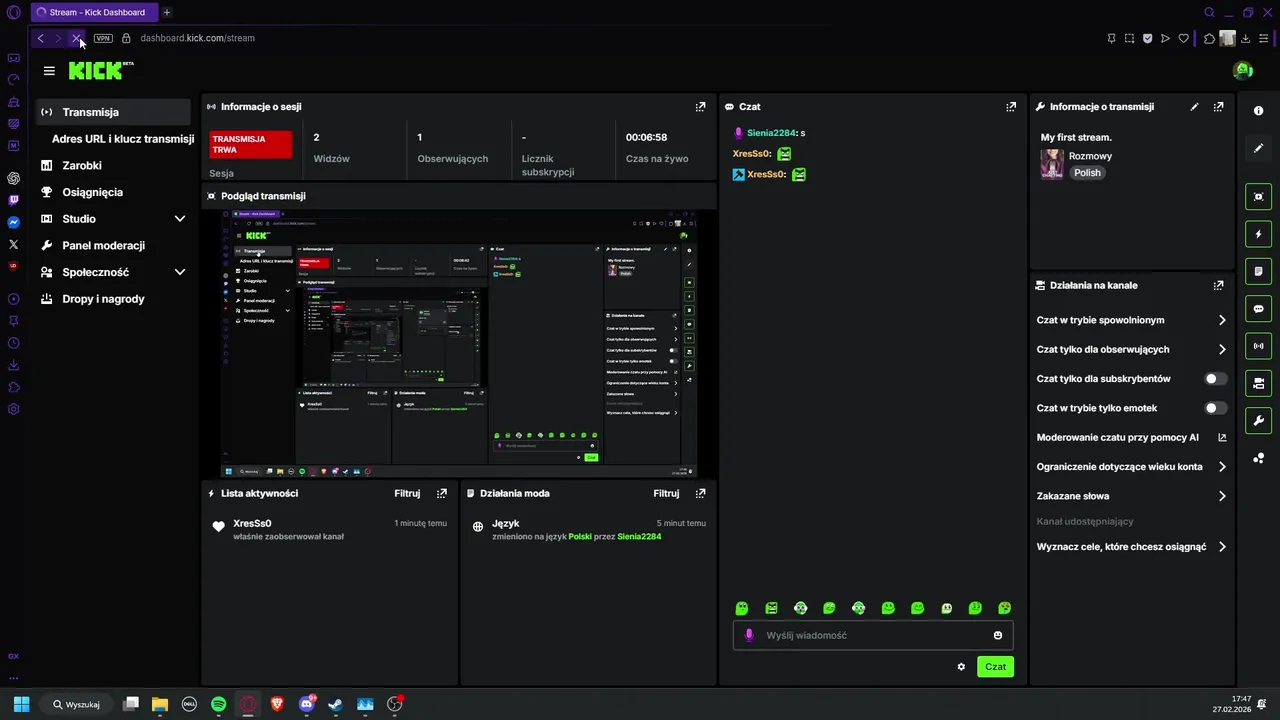Image resolution: width=1280 pixels, height=720 pixels.
Task: Pop out the Czat panel
Action: 1012,107
